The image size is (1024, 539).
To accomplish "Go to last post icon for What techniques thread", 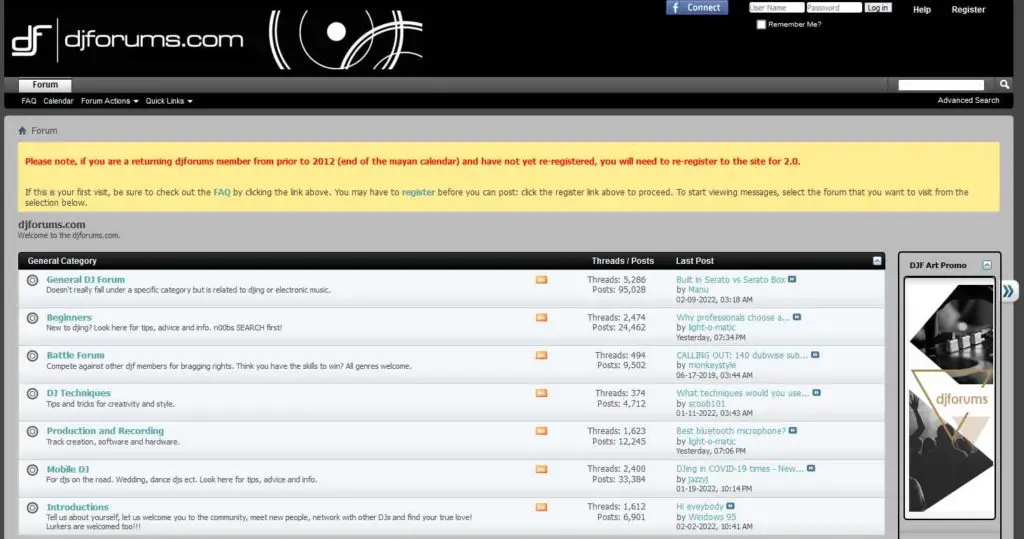I will pos(816,393).
